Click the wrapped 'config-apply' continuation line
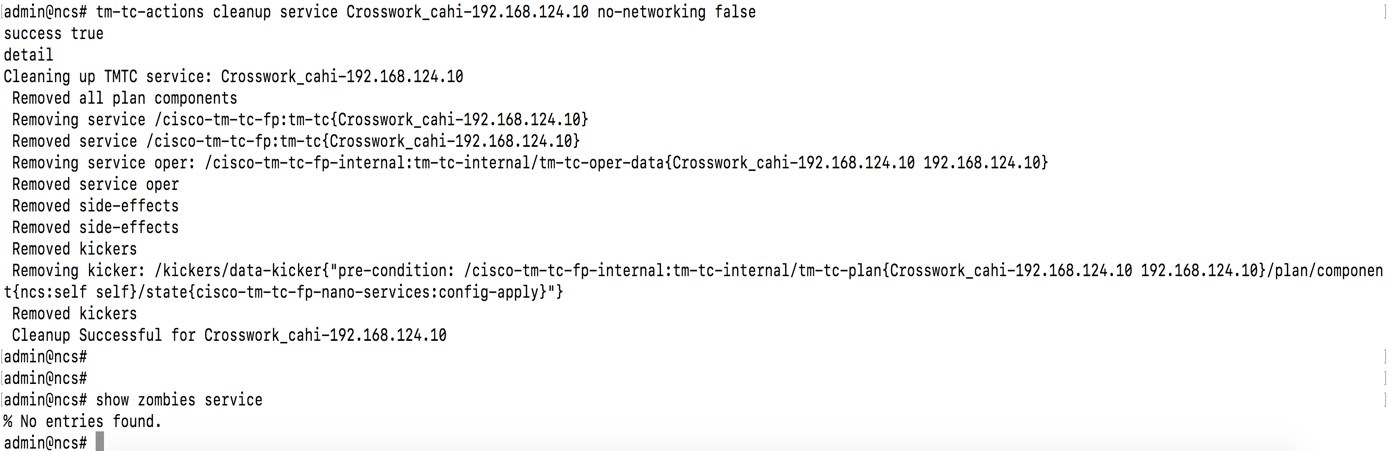 [x=284, y=292]
